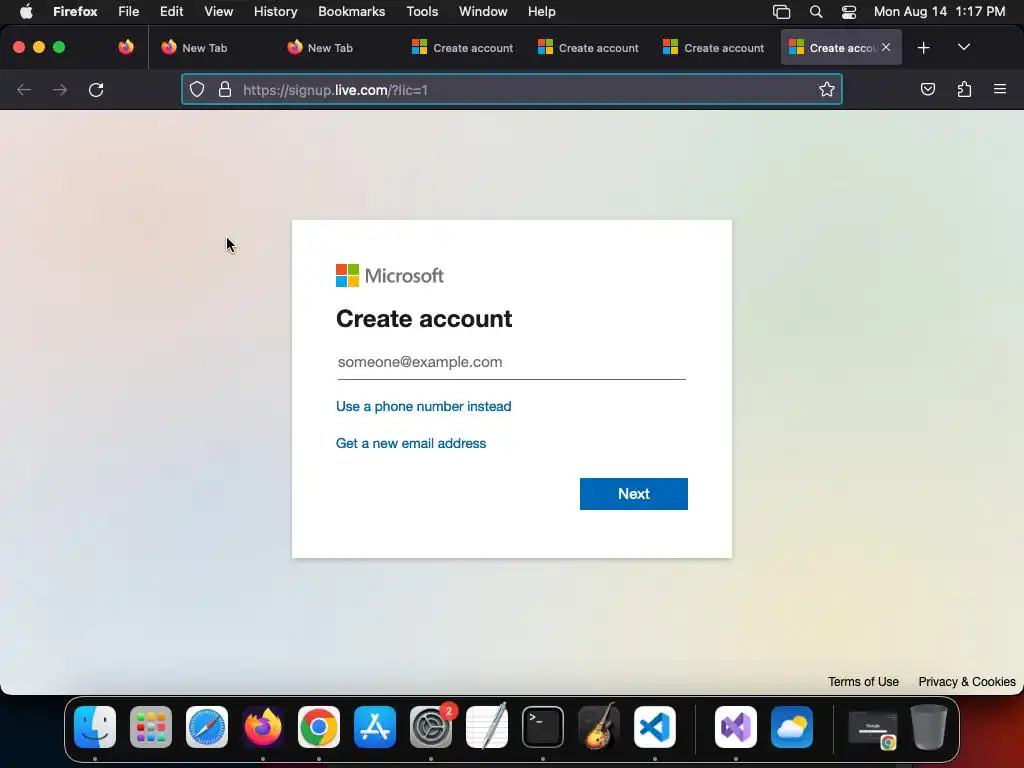Open Firefox View pinned tab
The image size is (1024, 768).
(126, 47)
